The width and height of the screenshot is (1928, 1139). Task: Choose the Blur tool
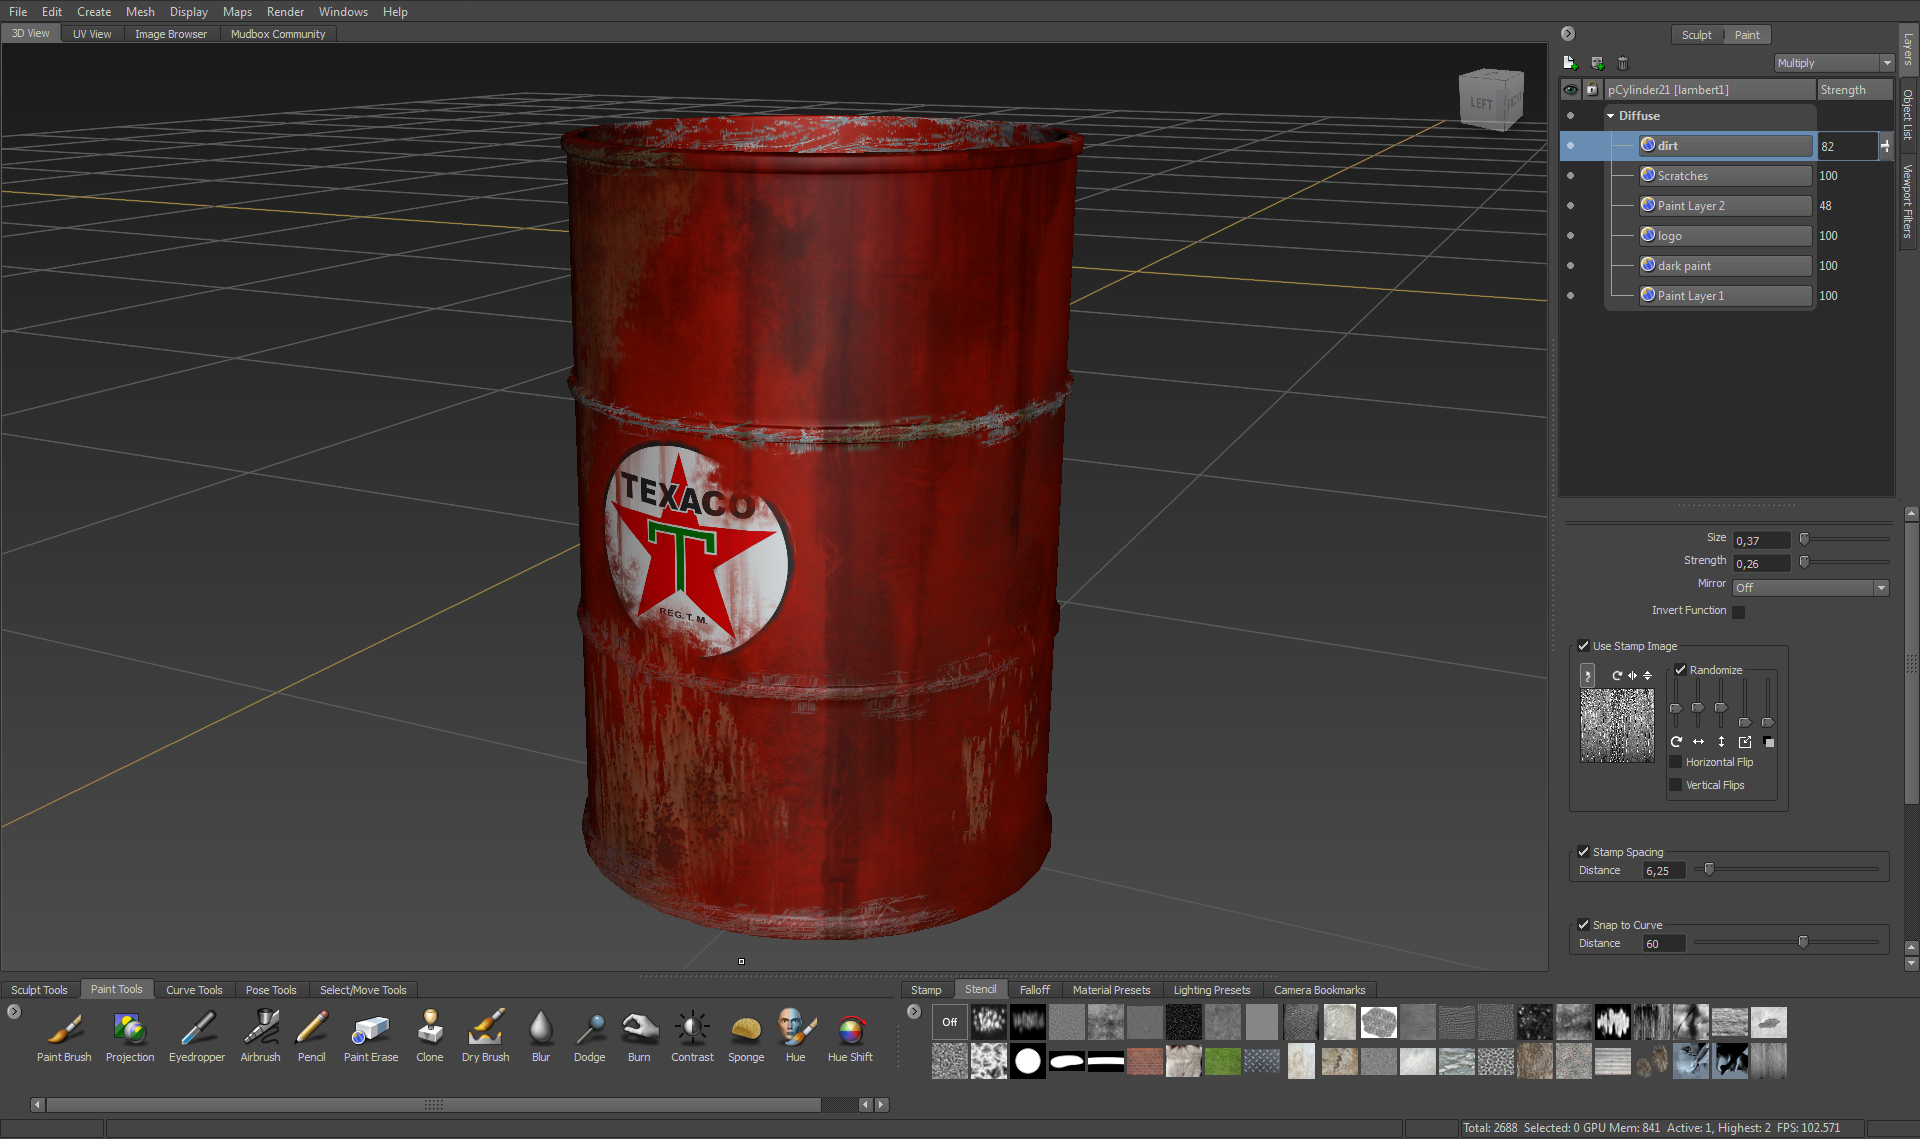pos(541,1035)
